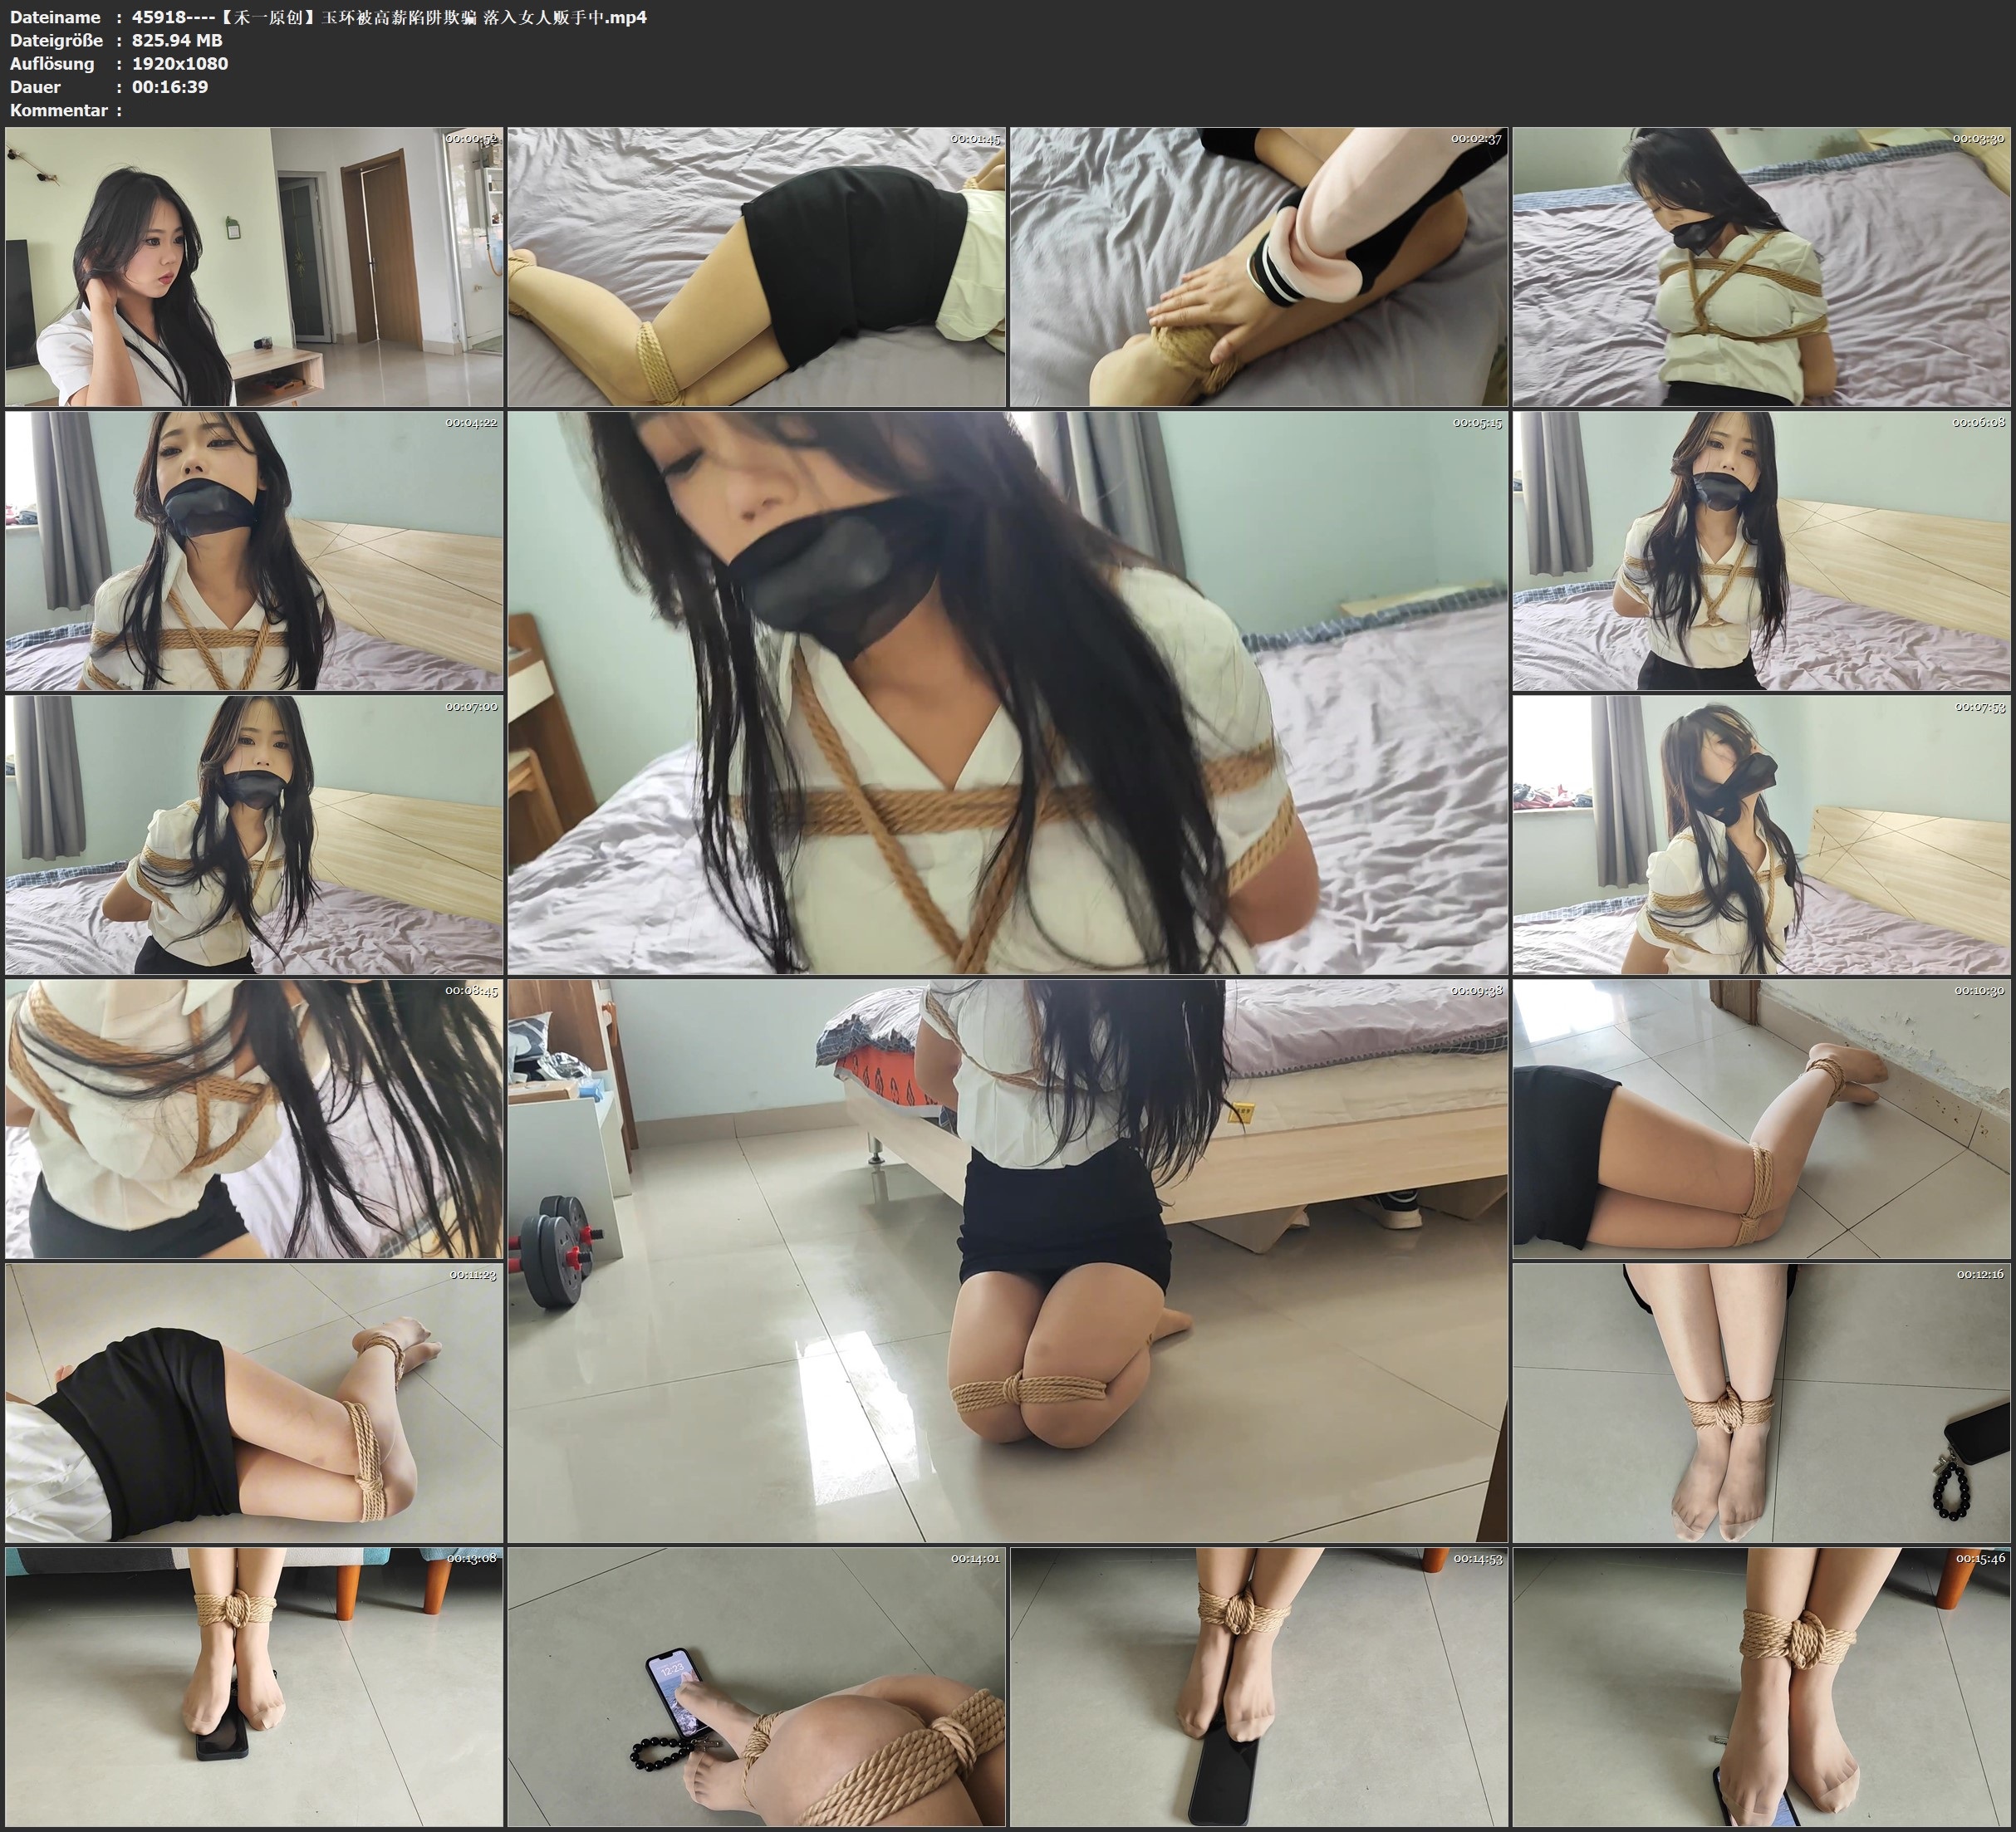Open the thumbnail at 00:10:30
This screenshot has width=2016, height=1832.
point(1761,1119)
